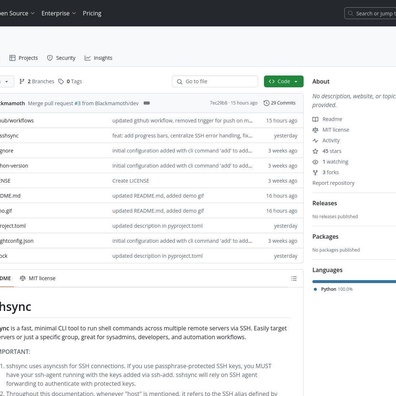Click the history clock icon beside Commits
The width and height of the screenshot is (396, 396).
coord(266,103)
